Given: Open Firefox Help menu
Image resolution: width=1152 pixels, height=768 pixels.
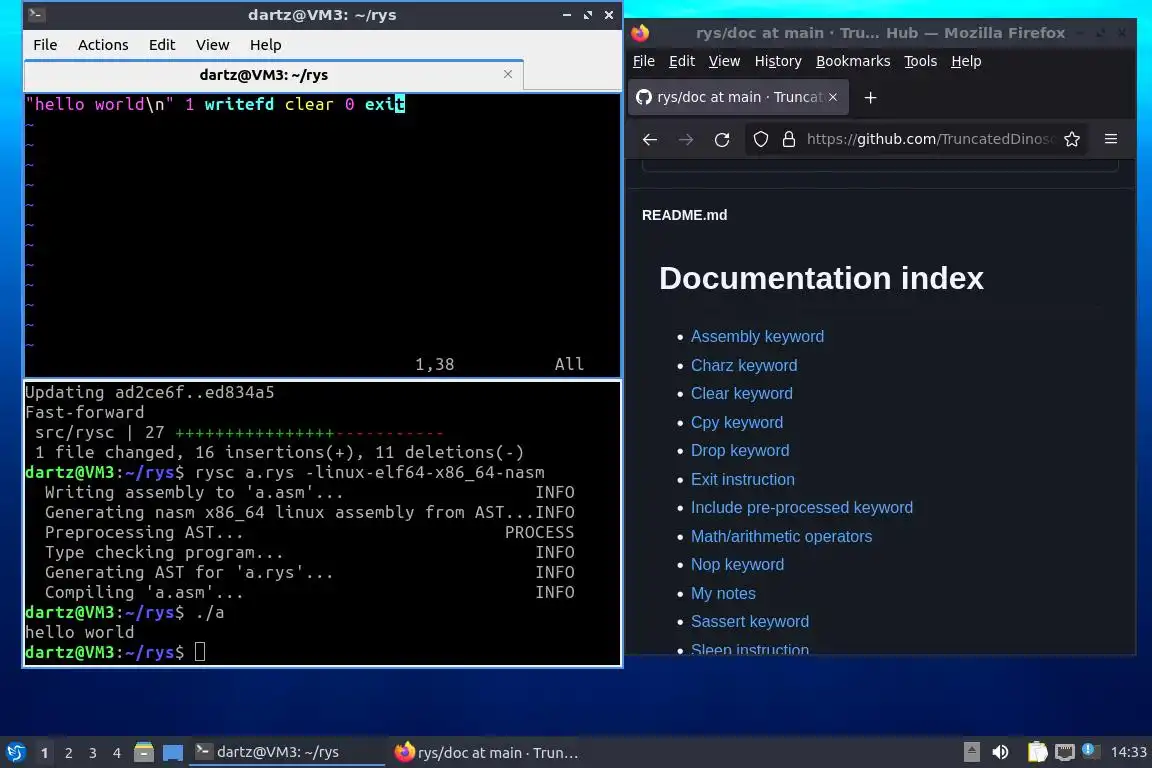Looking at the screenshot, I should pos(965,61).
